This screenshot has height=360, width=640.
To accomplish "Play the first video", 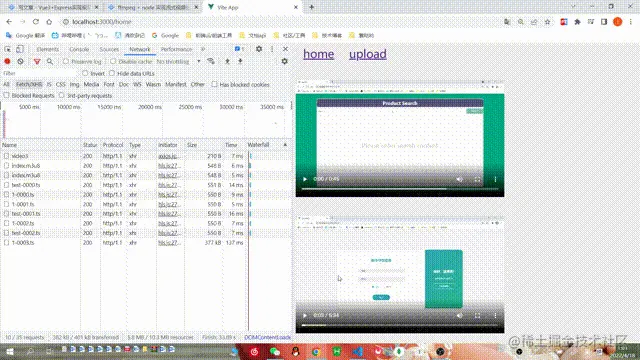I will click(x=305, y=179).
